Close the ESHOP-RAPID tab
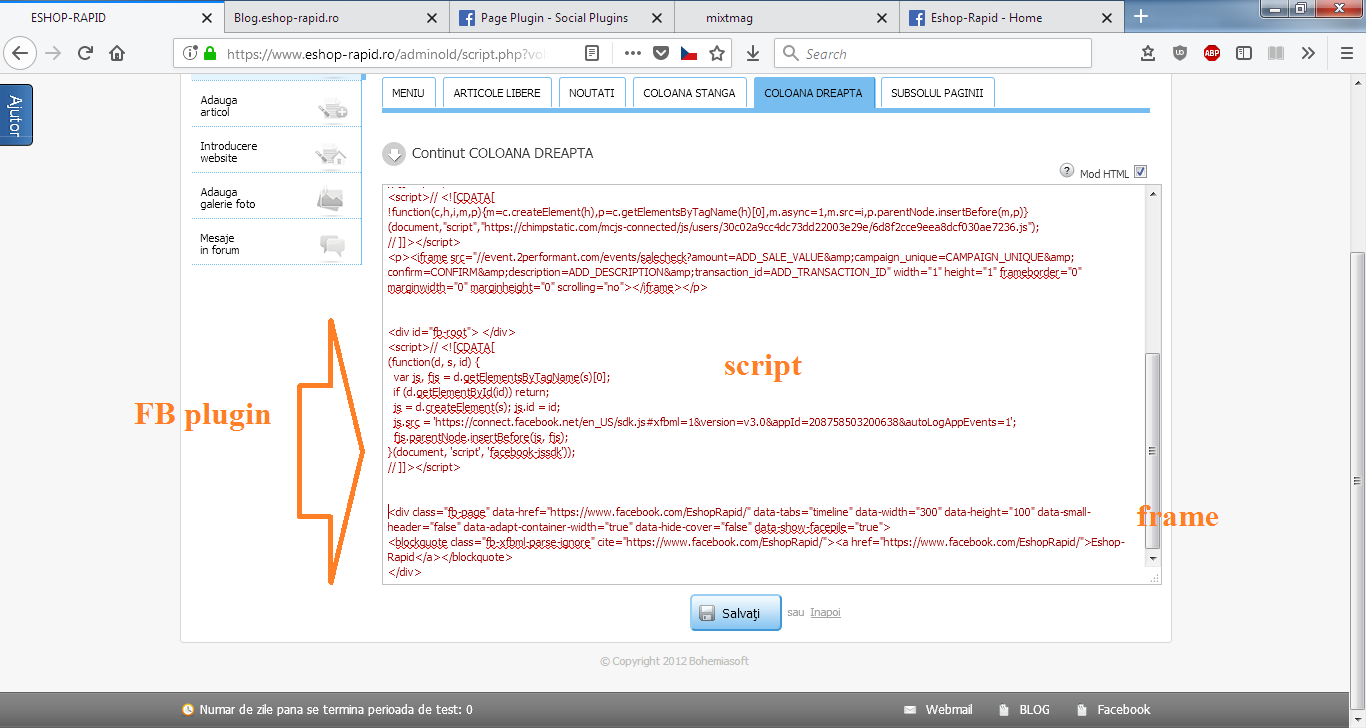 pyautogui.click(x=207, y=18)
